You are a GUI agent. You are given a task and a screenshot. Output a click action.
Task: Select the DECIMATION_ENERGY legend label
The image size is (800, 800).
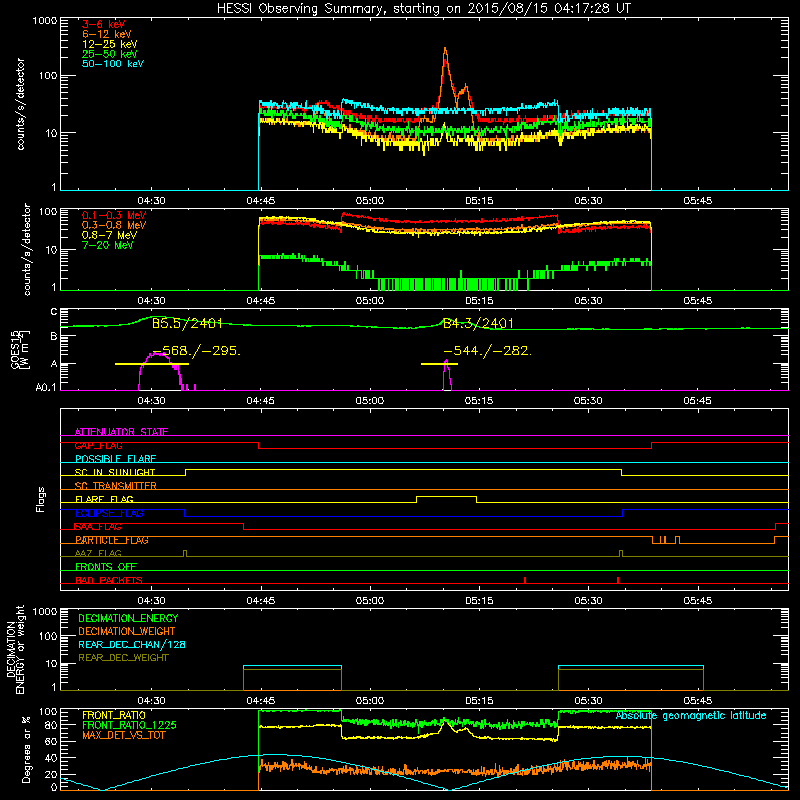(x=128, y=618)
